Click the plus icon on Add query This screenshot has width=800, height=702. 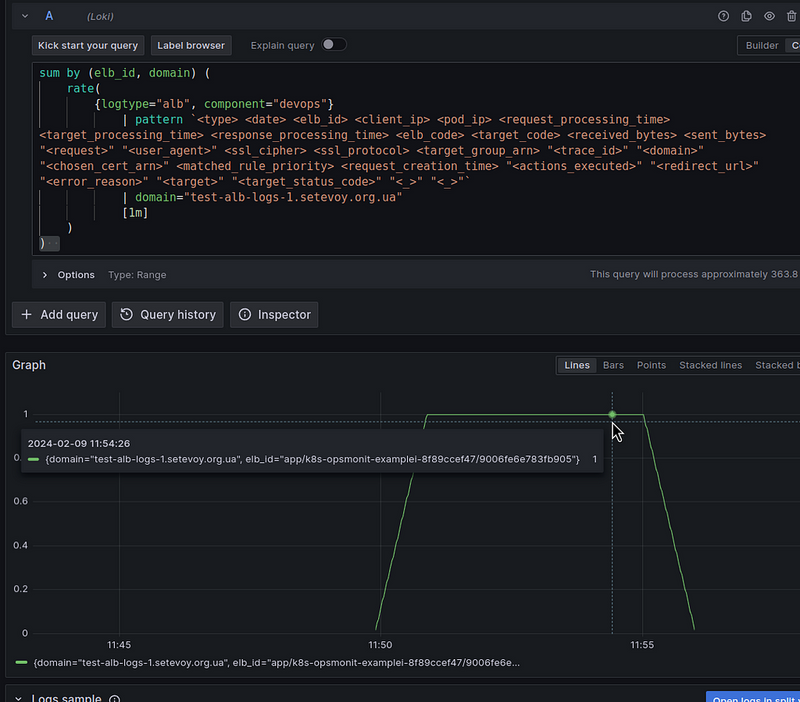(x=27, y=314)
